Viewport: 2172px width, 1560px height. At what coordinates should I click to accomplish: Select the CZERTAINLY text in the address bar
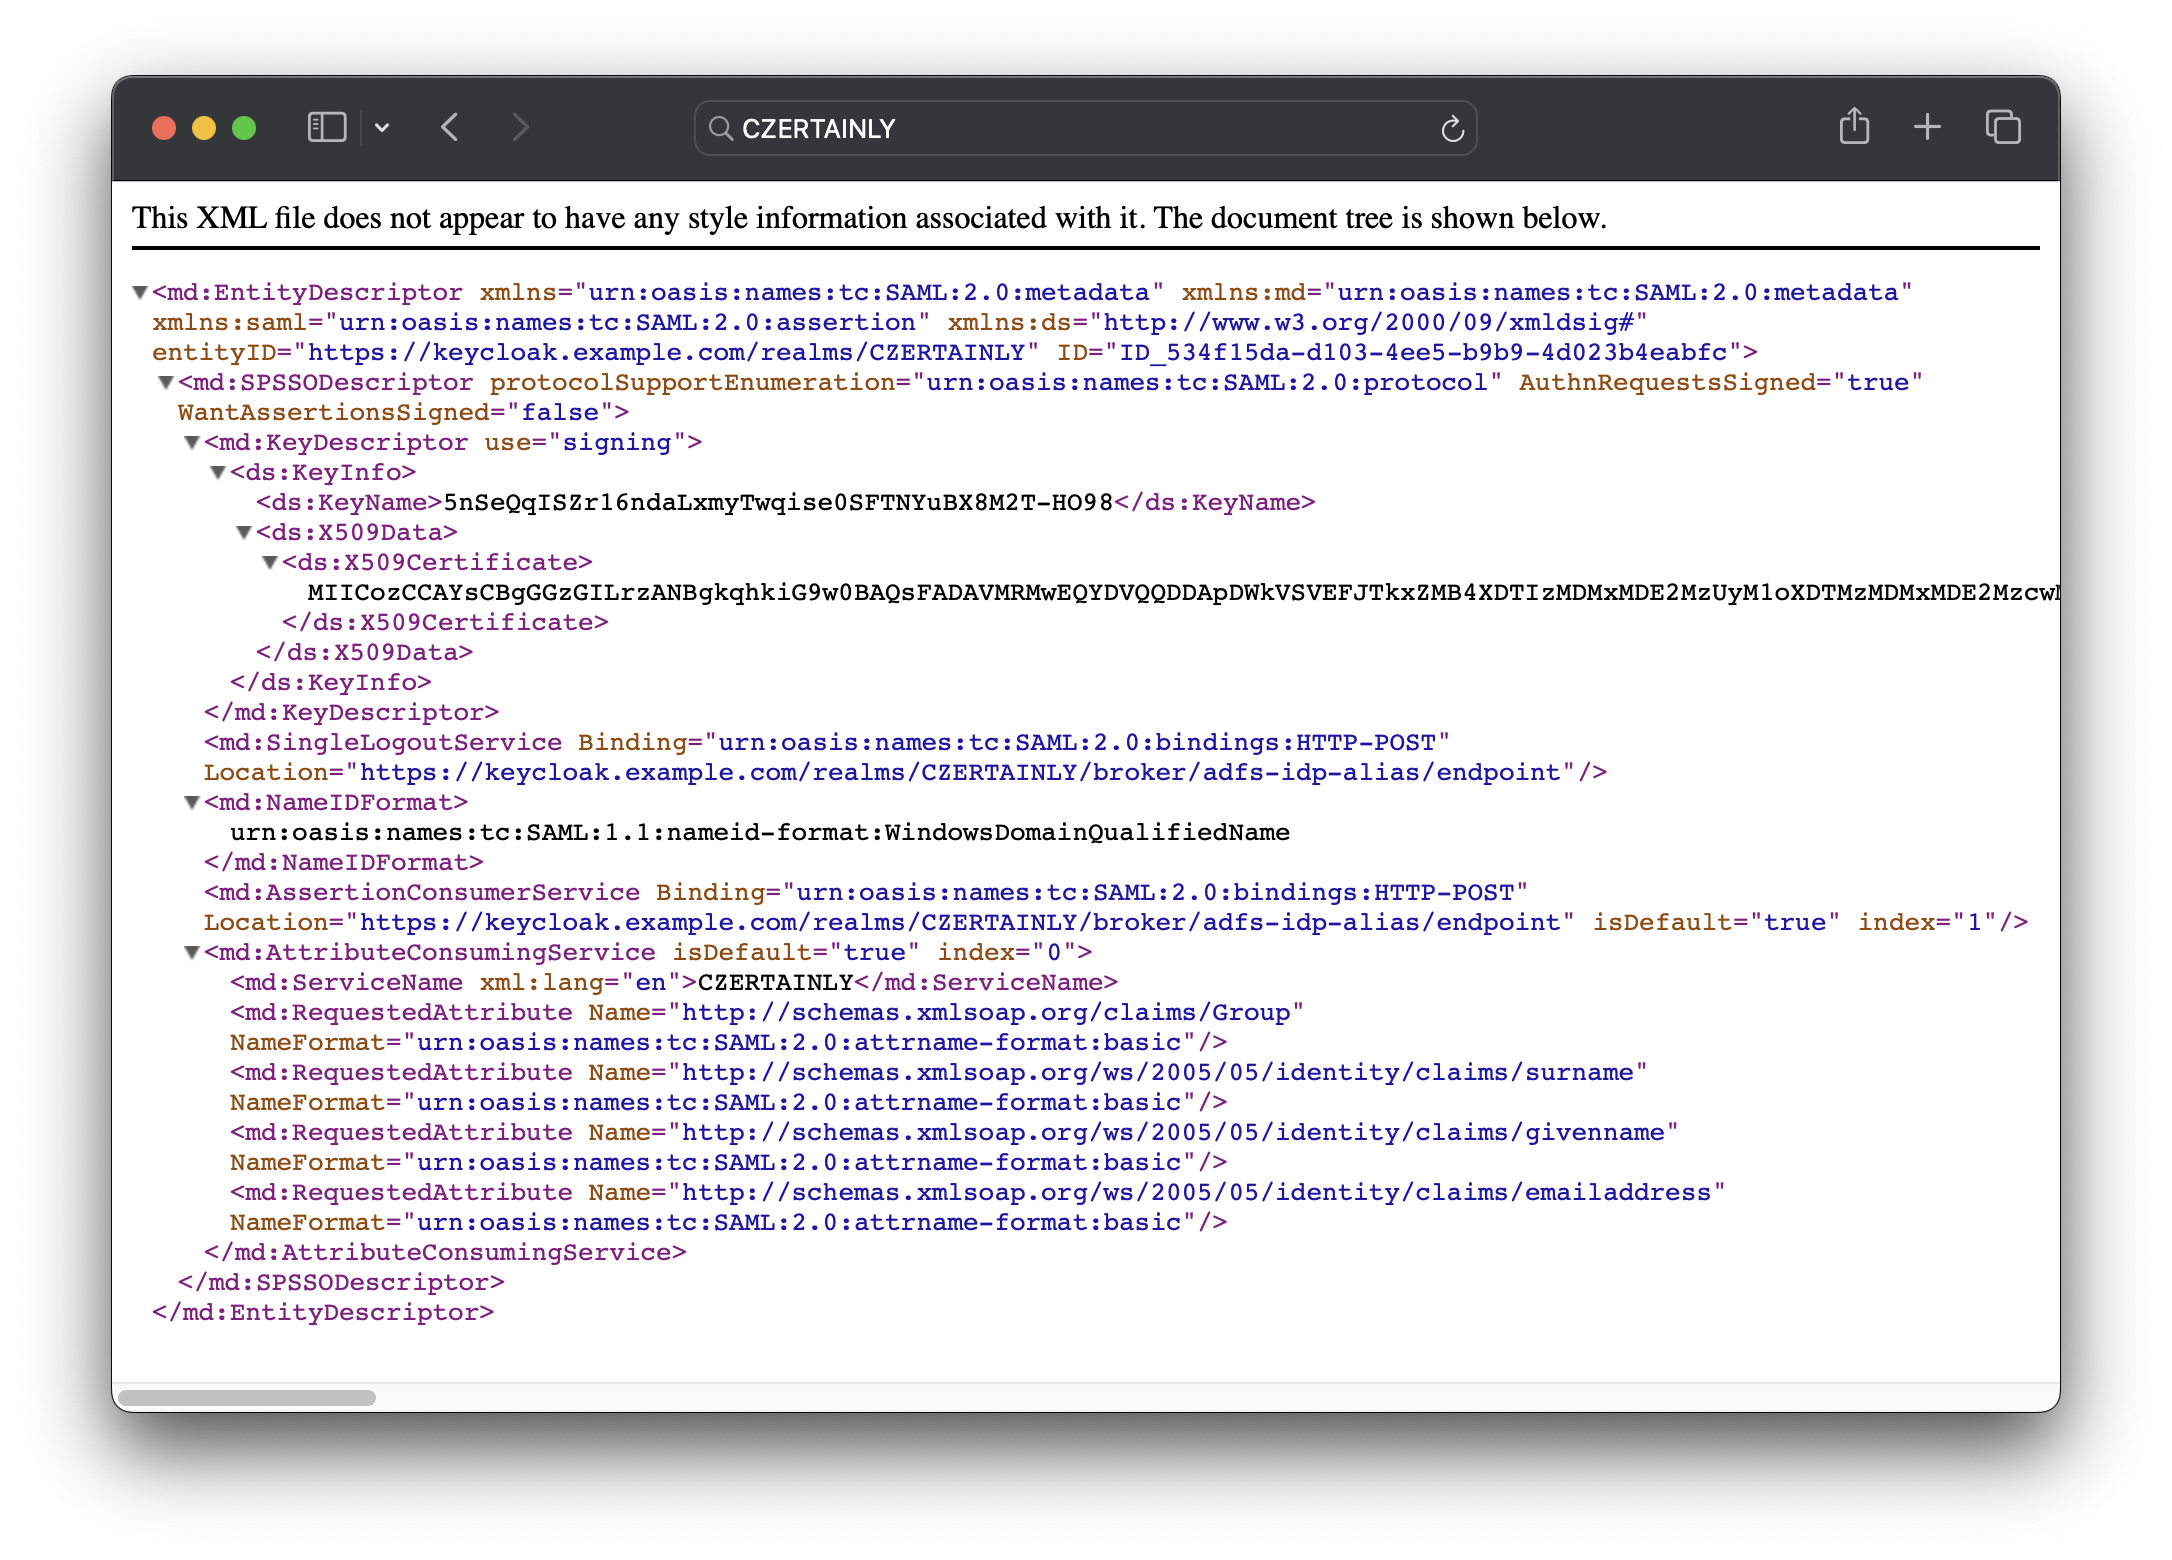click(818, 128)
